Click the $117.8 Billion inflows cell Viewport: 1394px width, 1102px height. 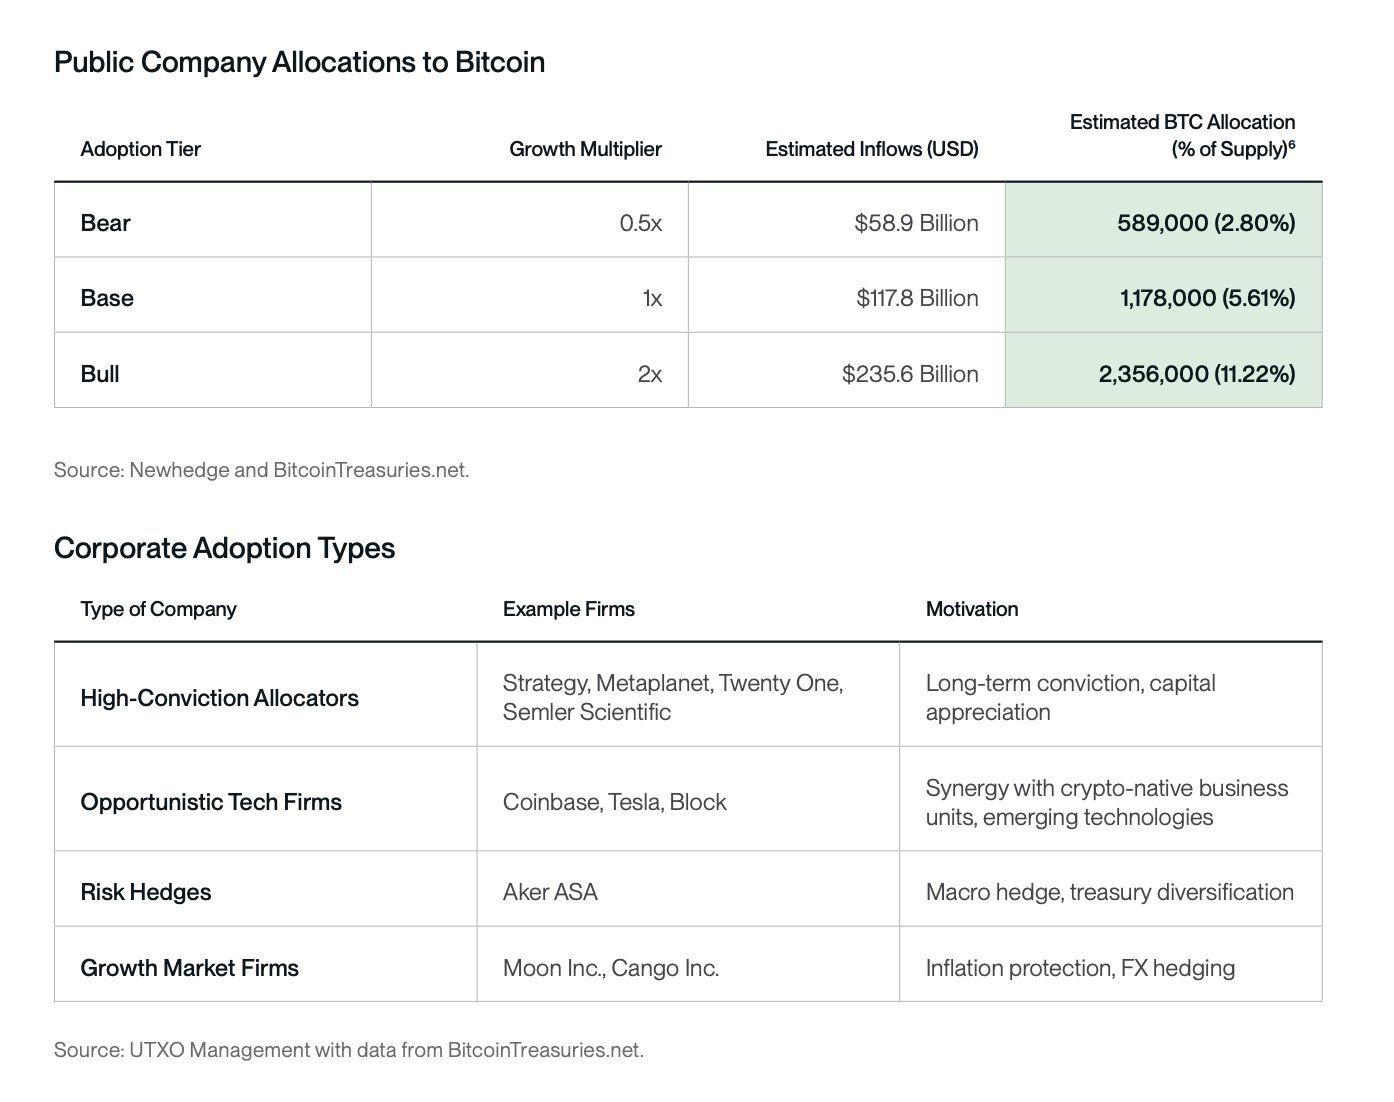click(917, 298)
